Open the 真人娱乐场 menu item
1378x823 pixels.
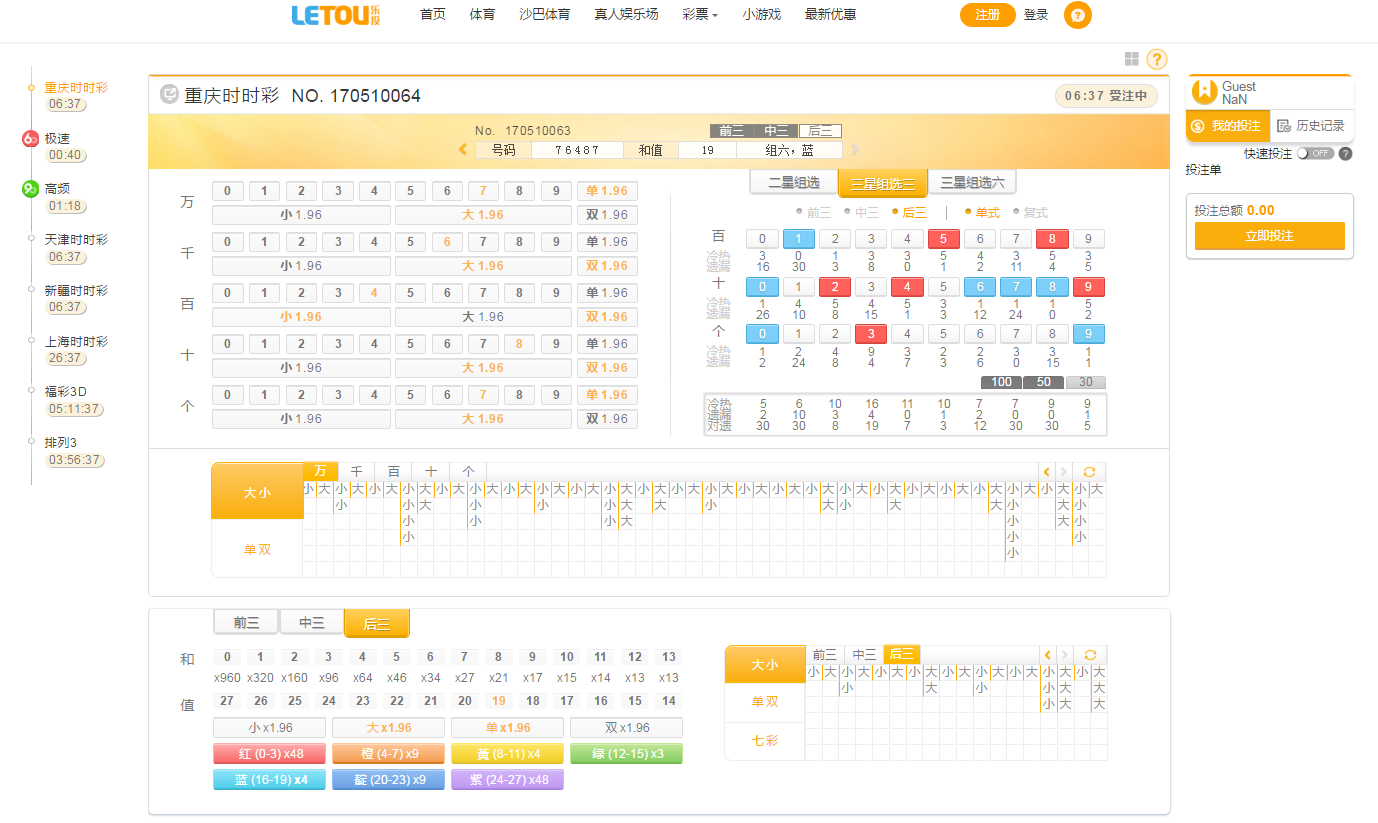[626, 15]
